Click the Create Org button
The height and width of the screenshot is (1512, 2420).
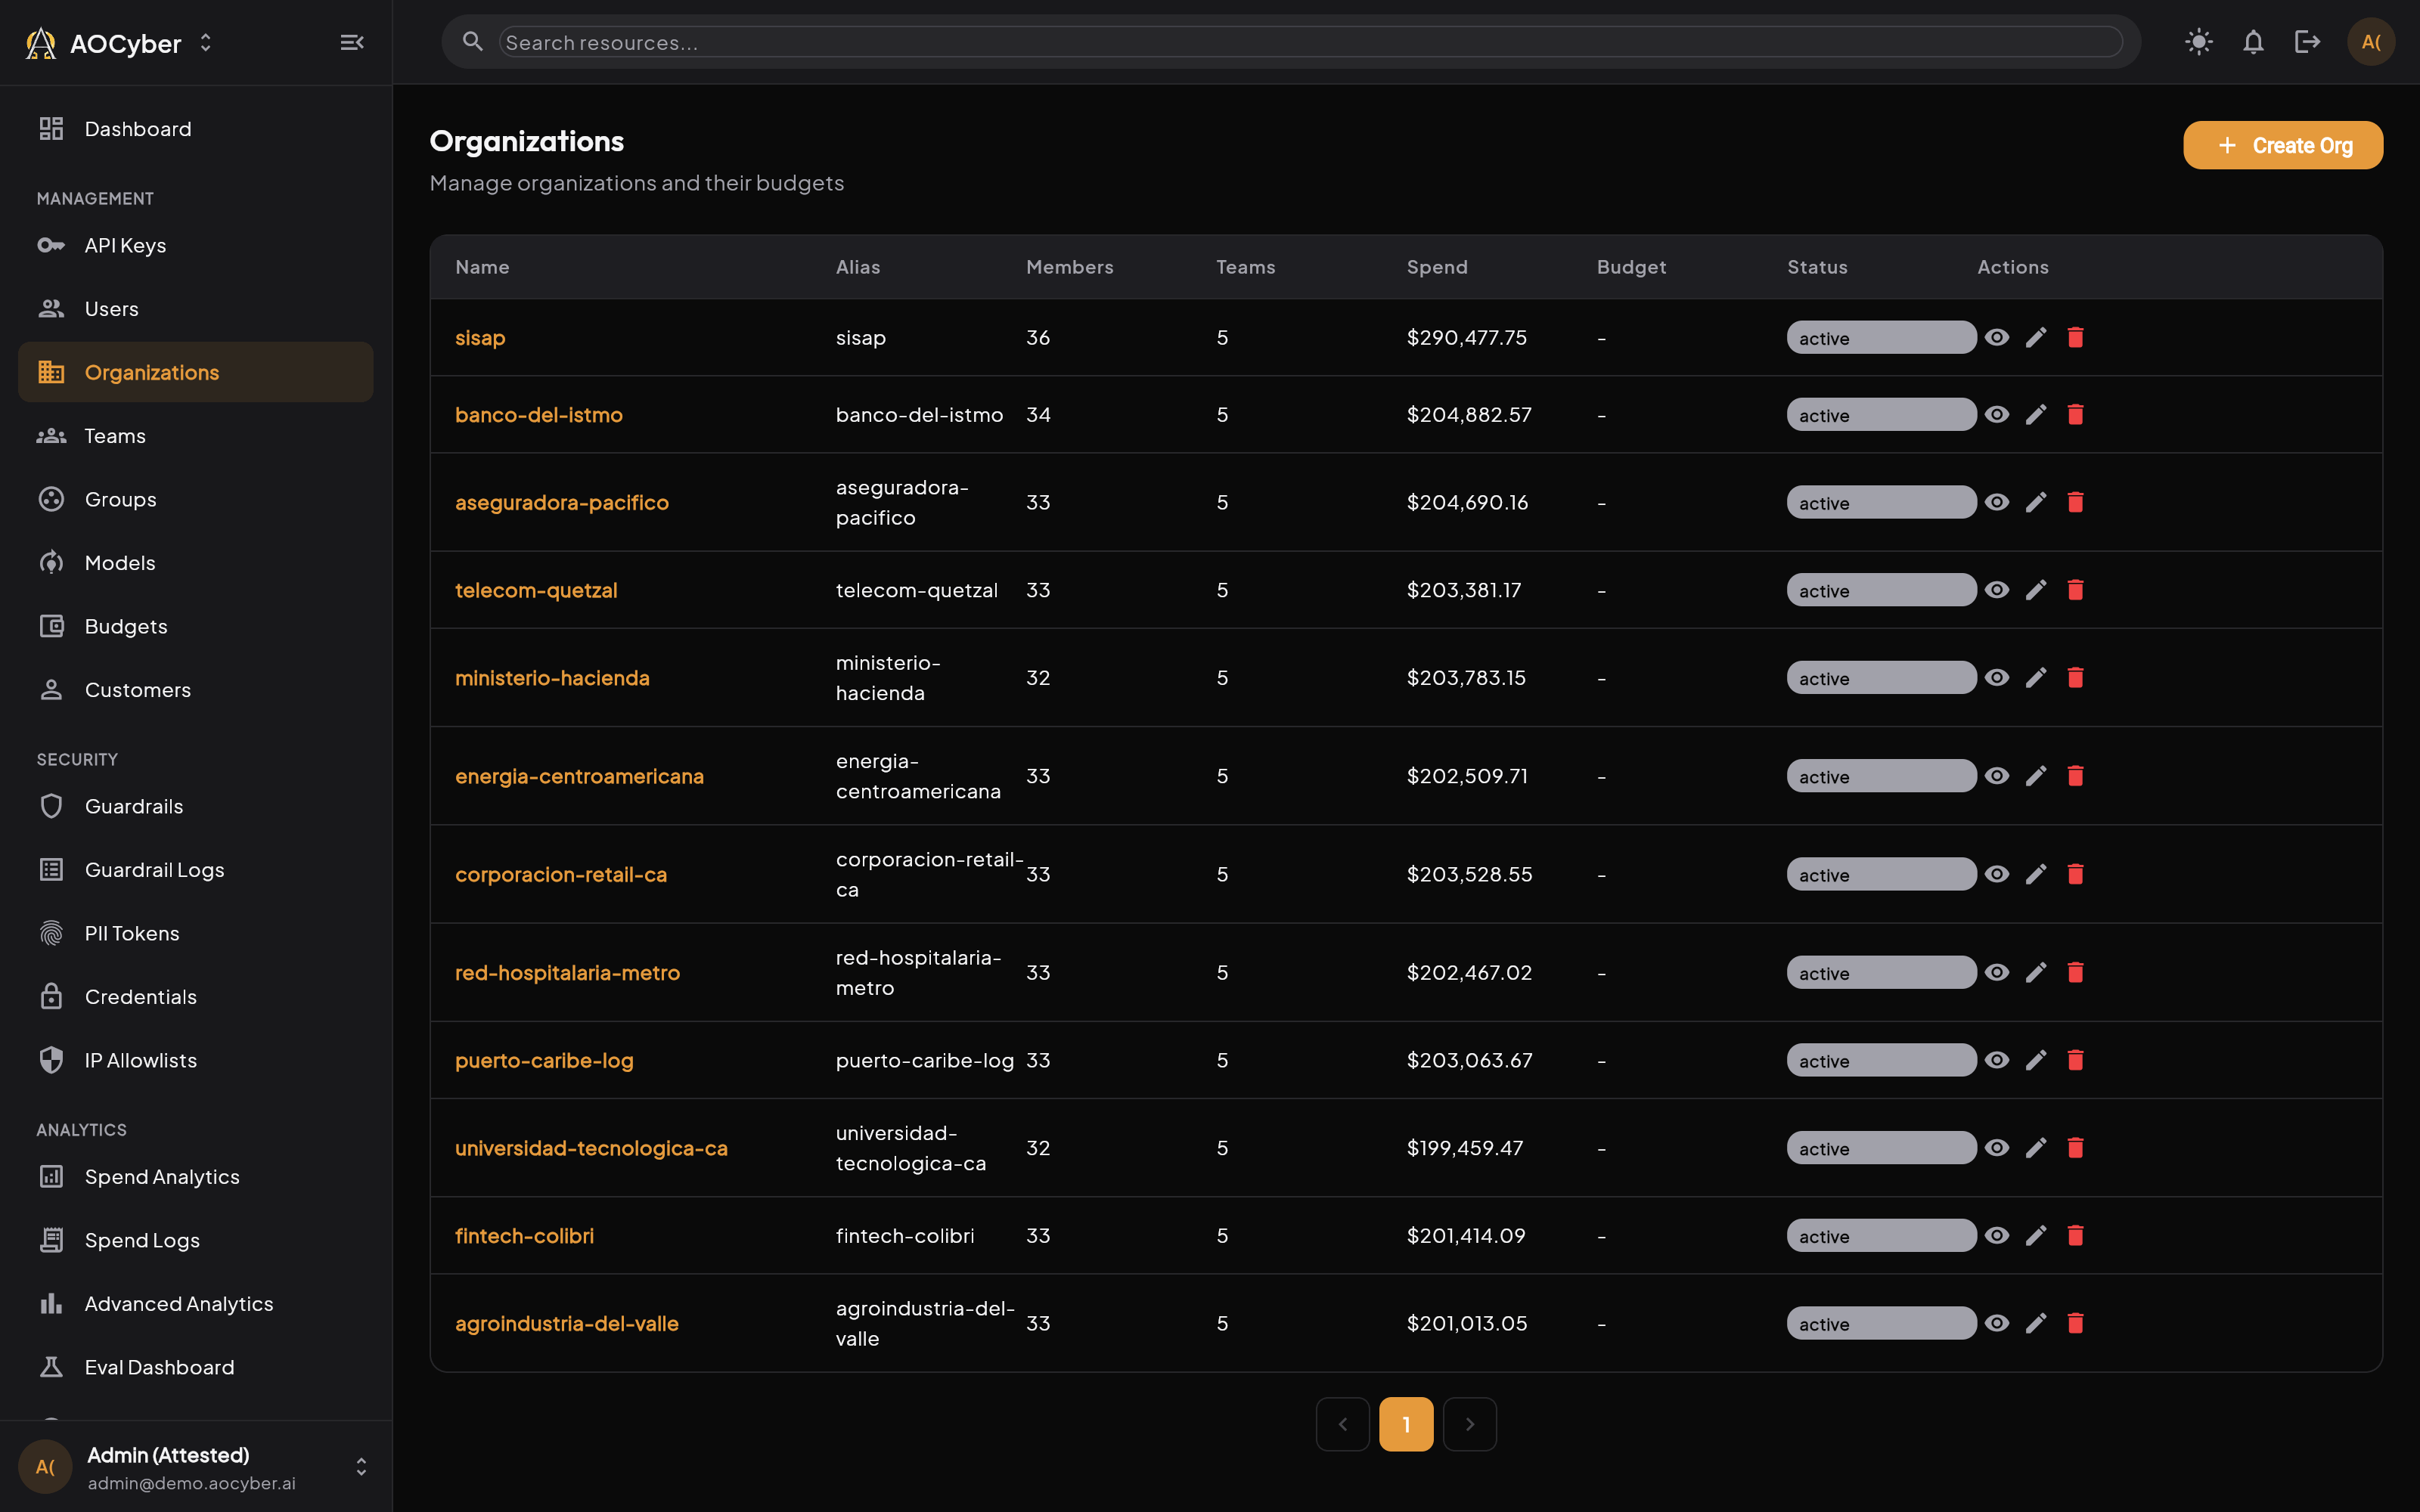coord(2282,145)
